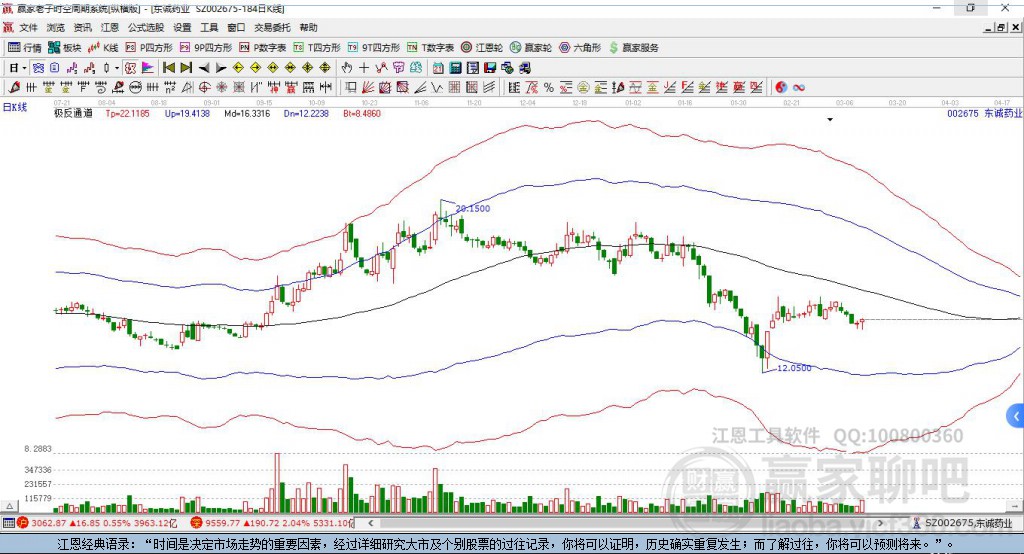Jump to last bar with skip-forward icon

pos(186,68)
